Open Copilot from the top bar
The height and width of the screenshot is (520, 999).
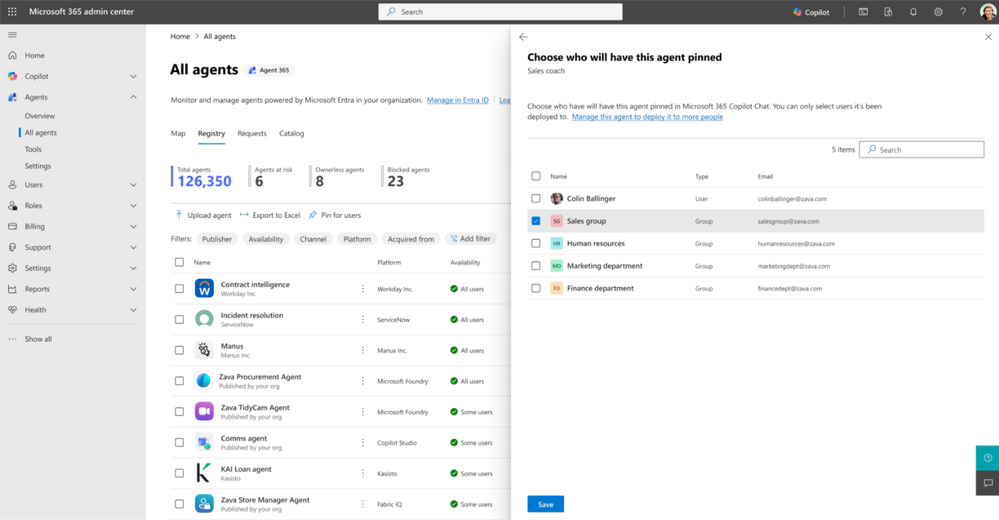click(811, 12)
